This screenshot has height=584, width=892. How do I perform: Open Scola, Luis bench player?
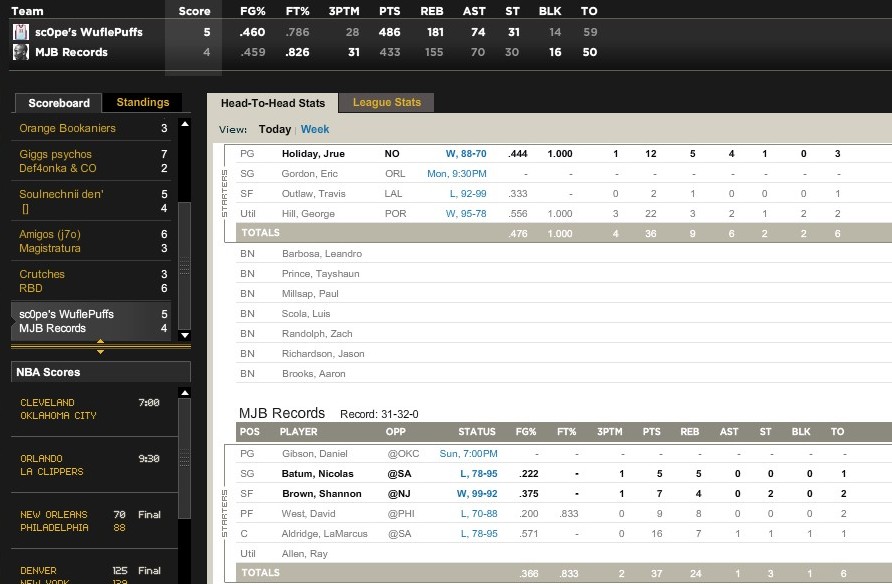coord(306,313)
